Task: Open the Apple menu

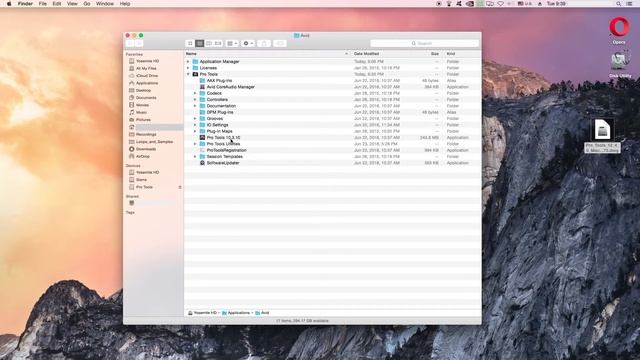Action: (x=9, y=4)
